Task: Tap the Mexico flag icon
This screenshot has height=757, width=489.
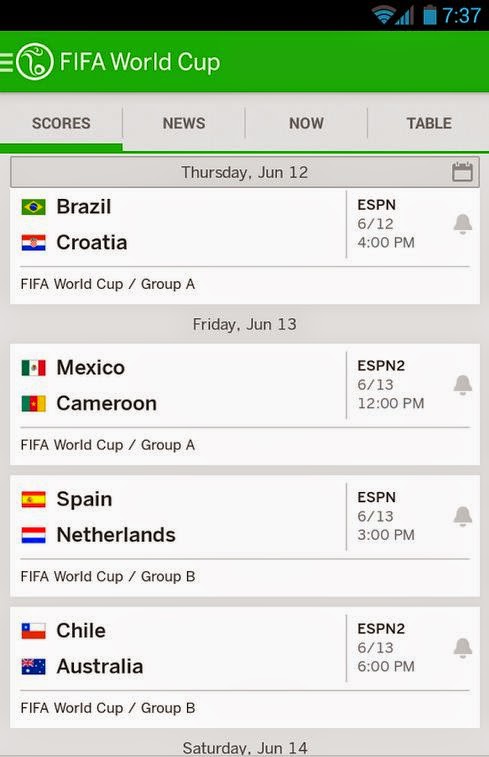Action: coord(33,368)
